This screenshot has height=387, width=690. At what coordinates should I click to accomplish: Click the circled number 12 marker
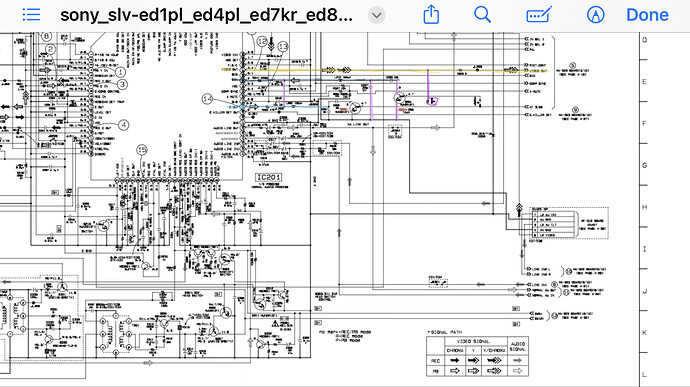(x=262, y=41)
